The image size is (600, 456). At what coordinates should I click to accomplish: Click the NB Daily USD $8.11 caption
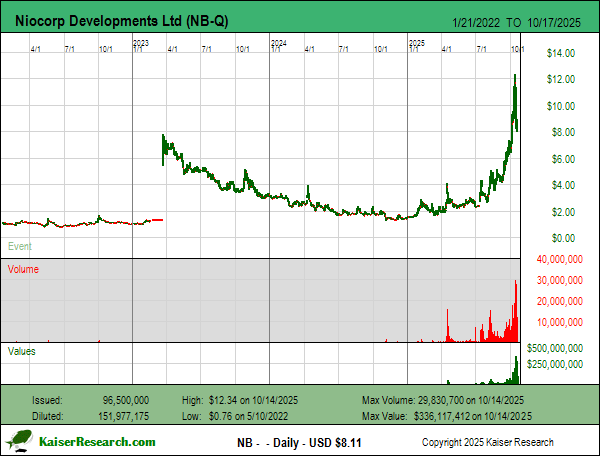[x=299, y=443]
